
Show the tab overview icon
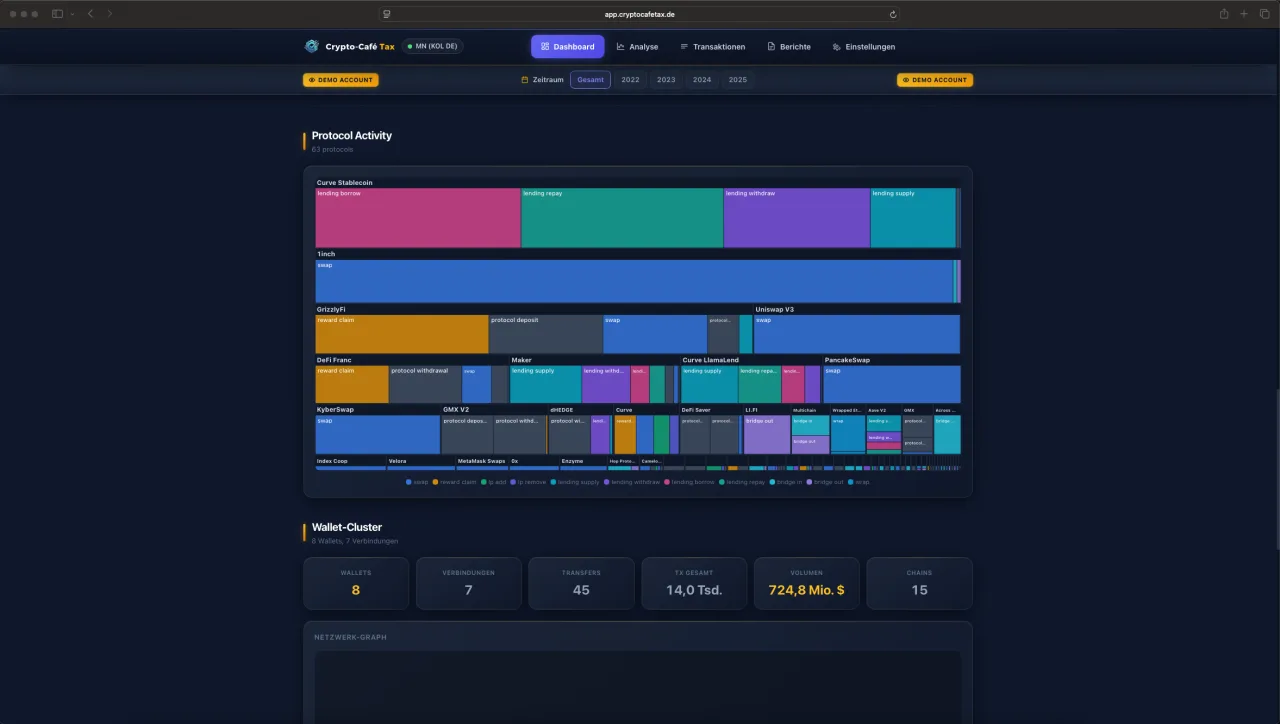tap(1264, 14)
